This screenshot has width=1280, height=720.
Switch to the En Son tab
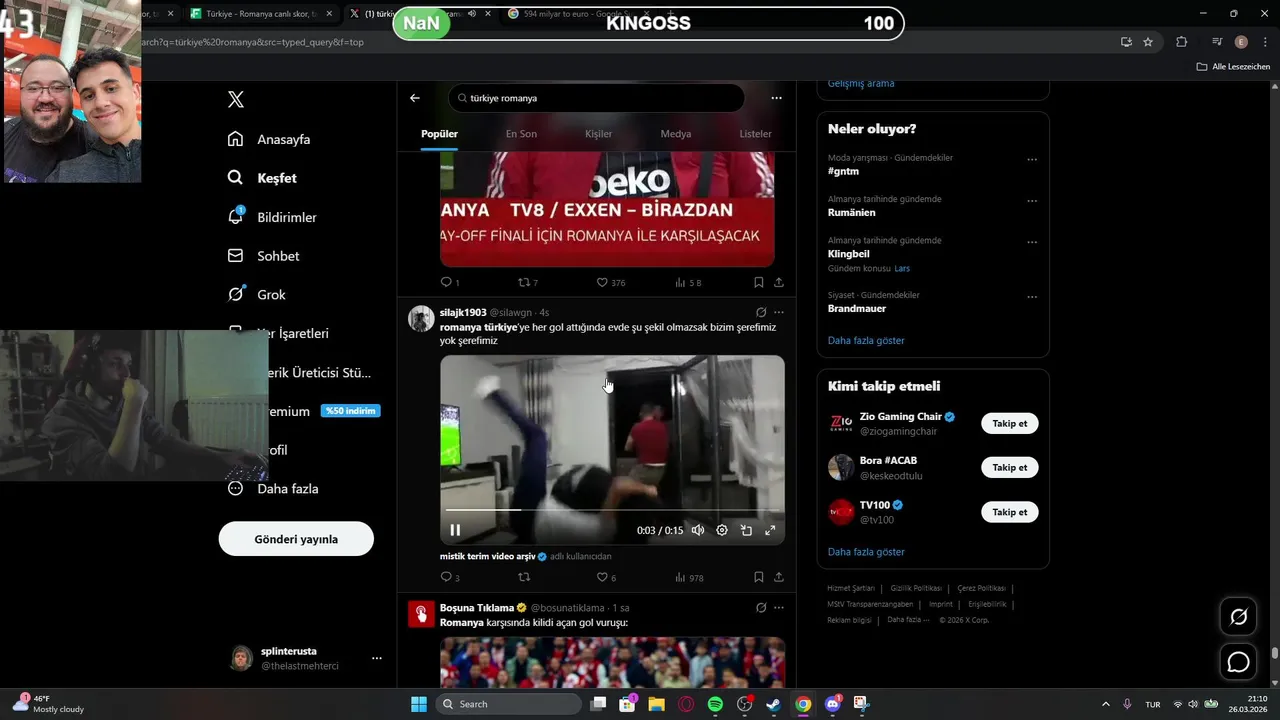(521, 134)
